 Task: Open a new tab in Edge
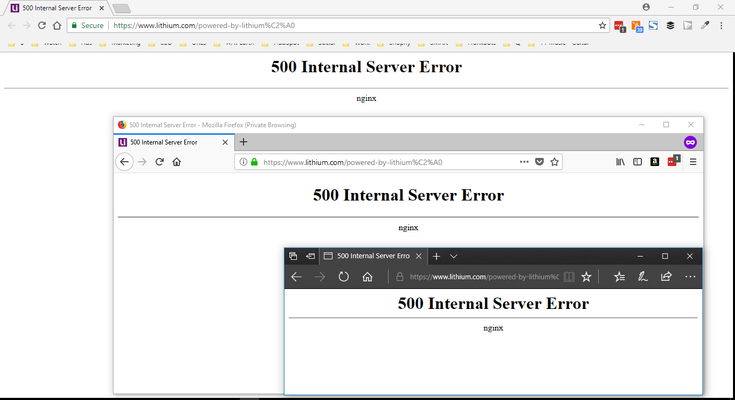click(436, 256)
